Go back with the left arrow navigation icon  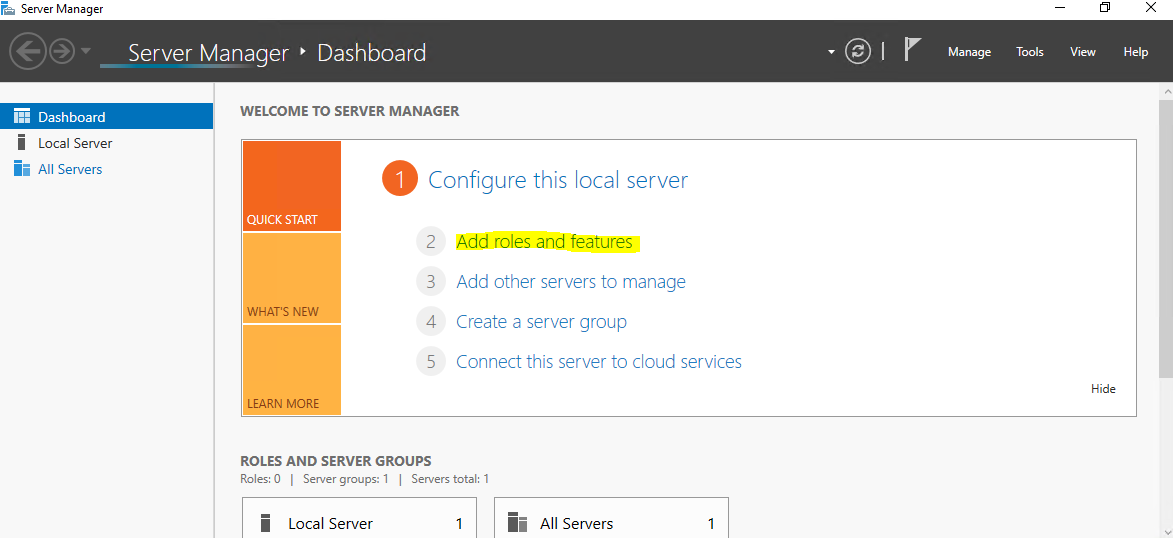28,52
